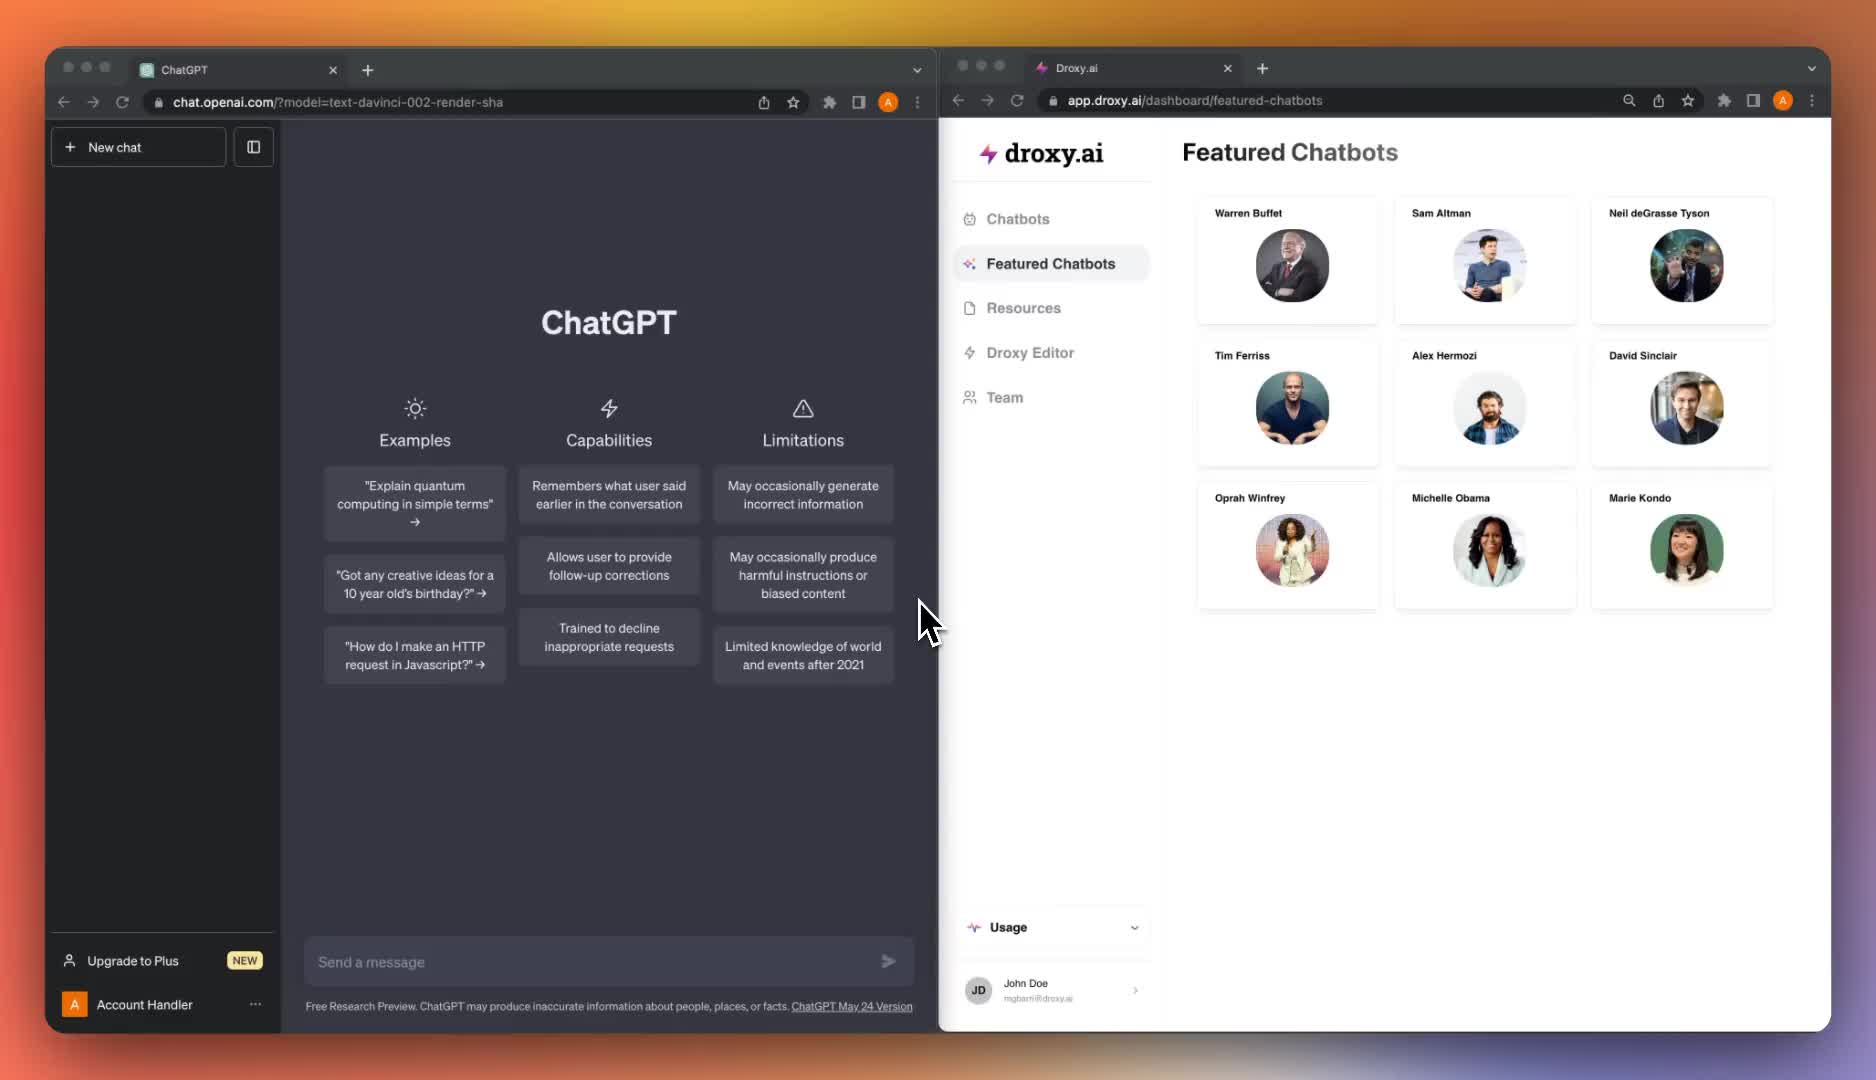Open Team in Droxy sidebar
Image resolution: width=1876 pixels, height=1080 pixels.
[x=1052, y=397]
